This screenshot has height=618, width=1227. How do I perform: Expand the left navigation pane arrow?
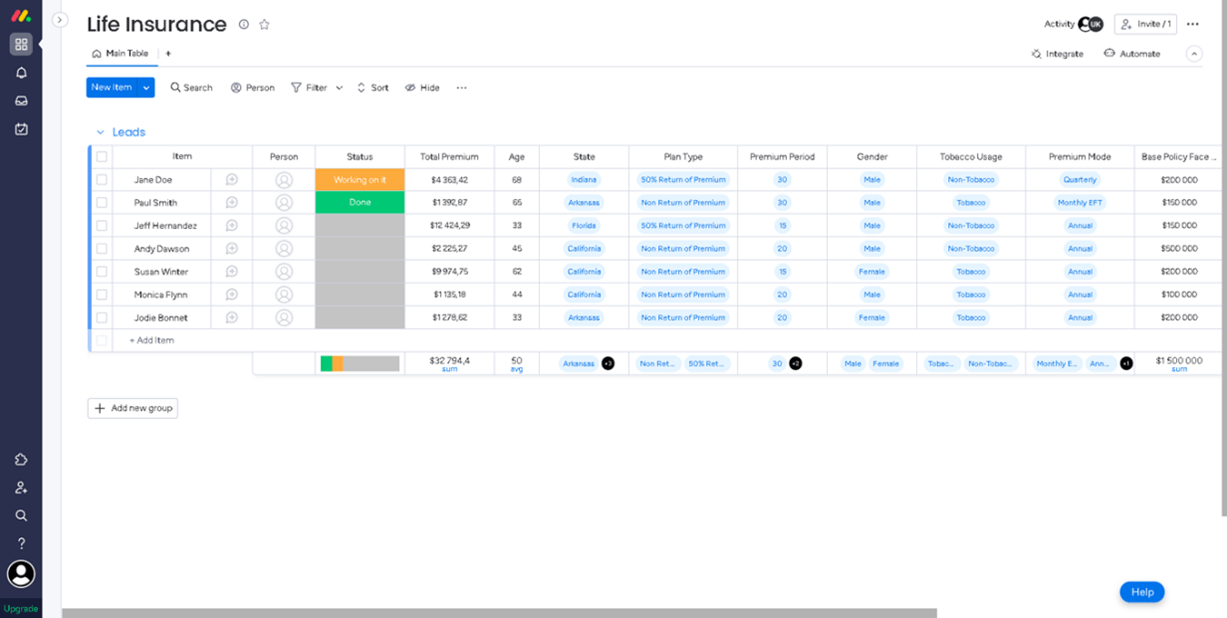pos(60,20)
